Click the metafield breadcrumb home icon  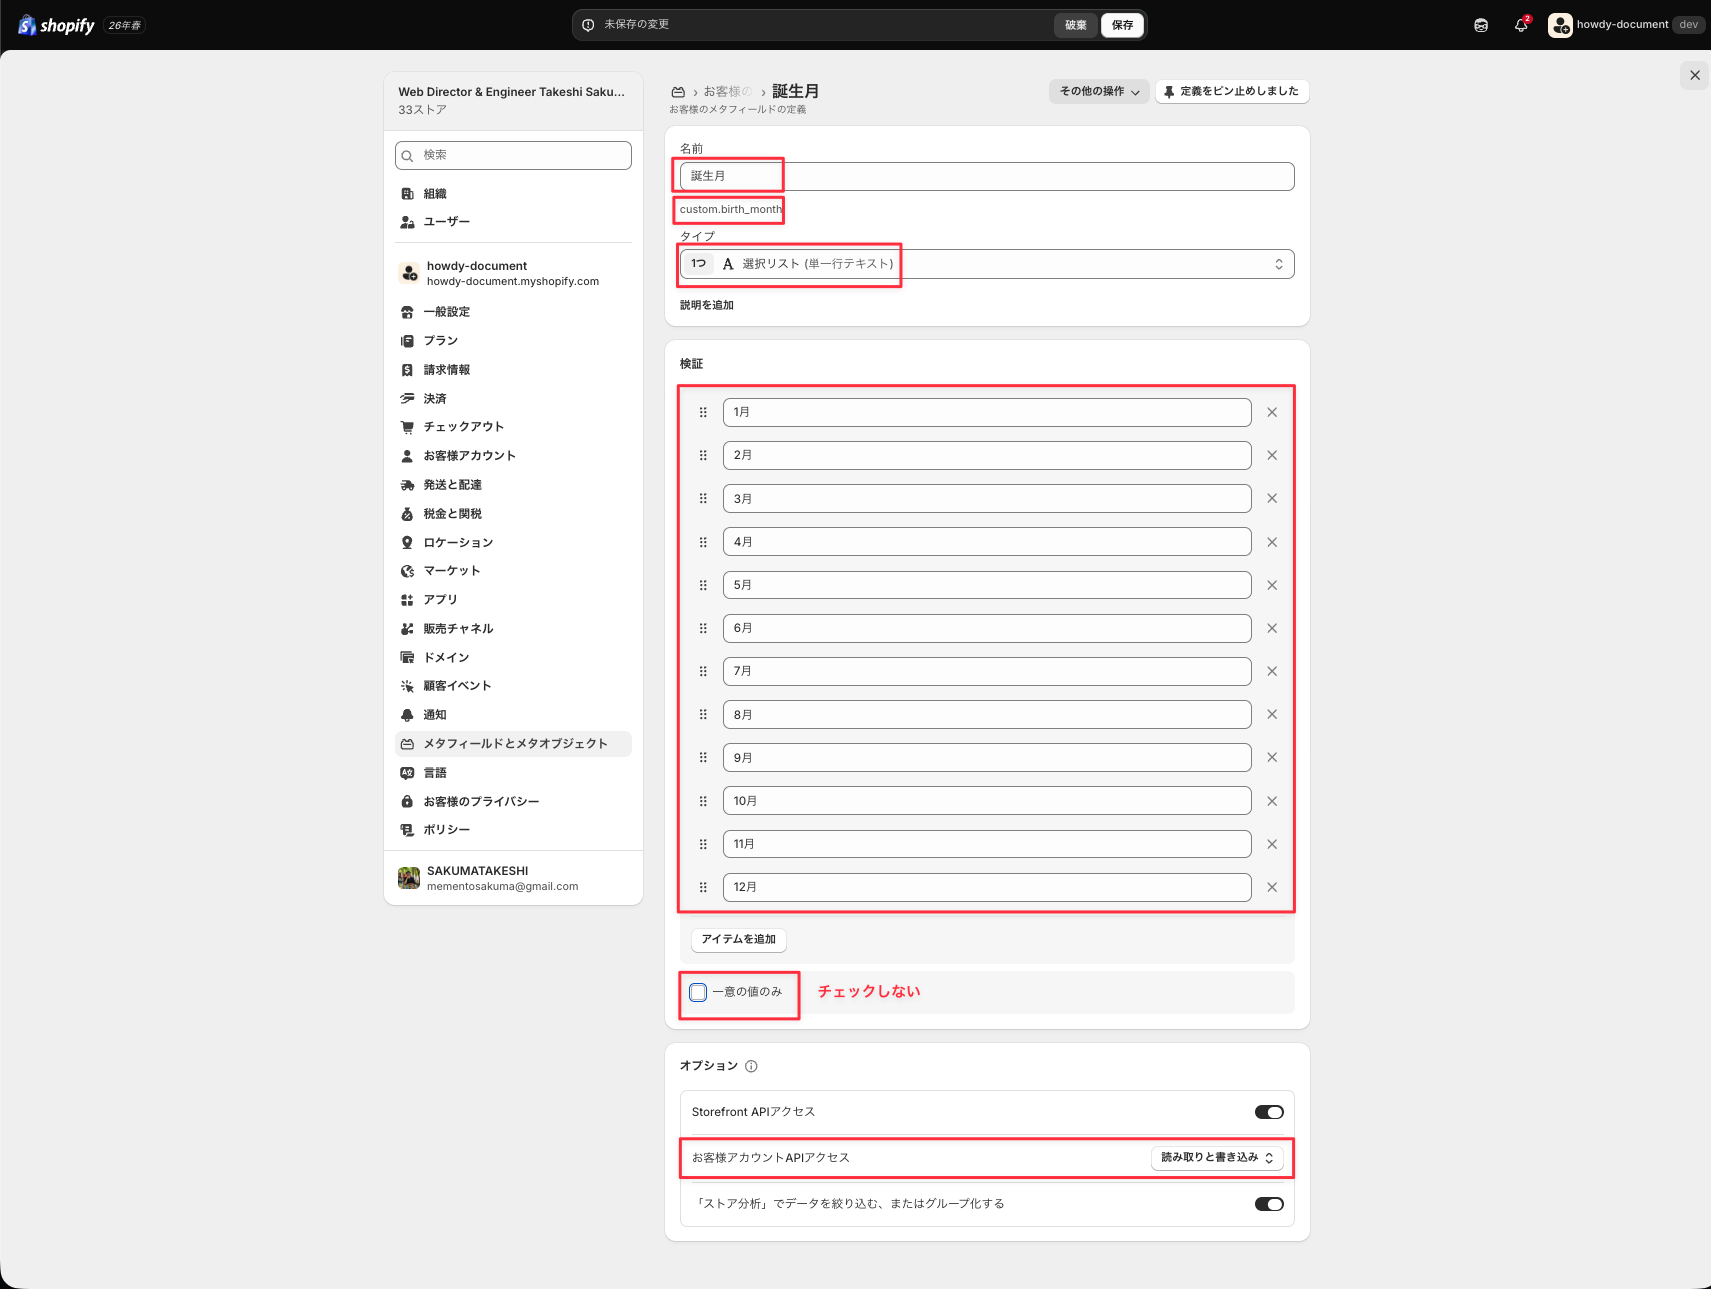tap(678, 92)
